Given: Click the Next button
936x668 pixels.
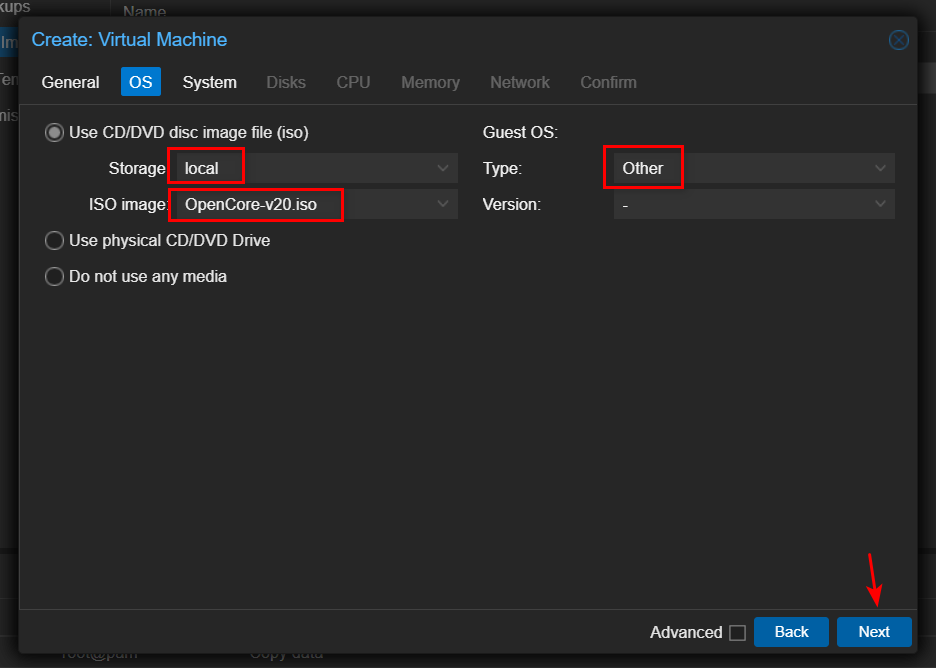Looking at the screenshot, I should (873, 632).
